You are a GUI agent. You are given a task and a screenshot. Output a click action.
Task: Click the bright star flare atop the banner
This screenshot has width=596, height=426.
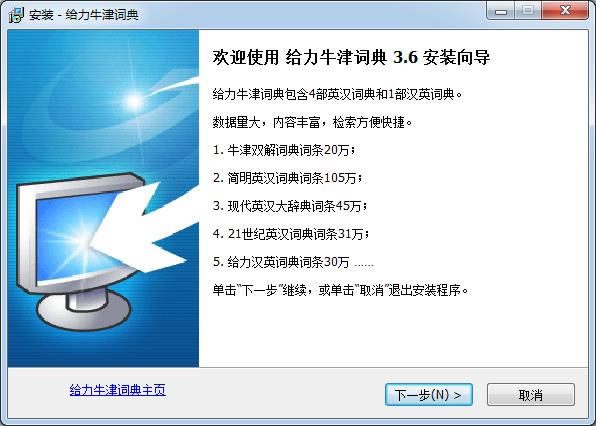(134, 101)
